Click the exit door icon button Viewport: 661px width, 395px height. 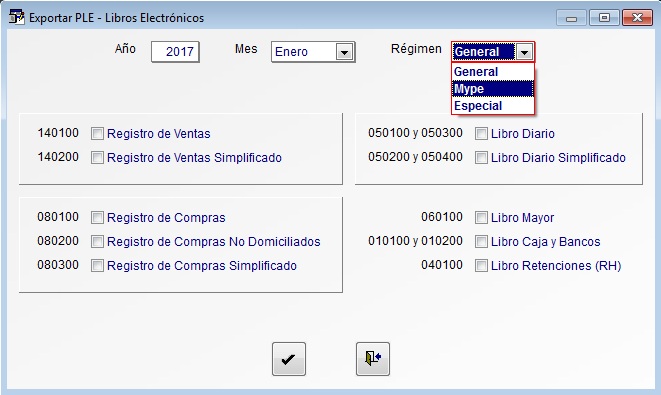pyautogui.click(x=373, y=359)
